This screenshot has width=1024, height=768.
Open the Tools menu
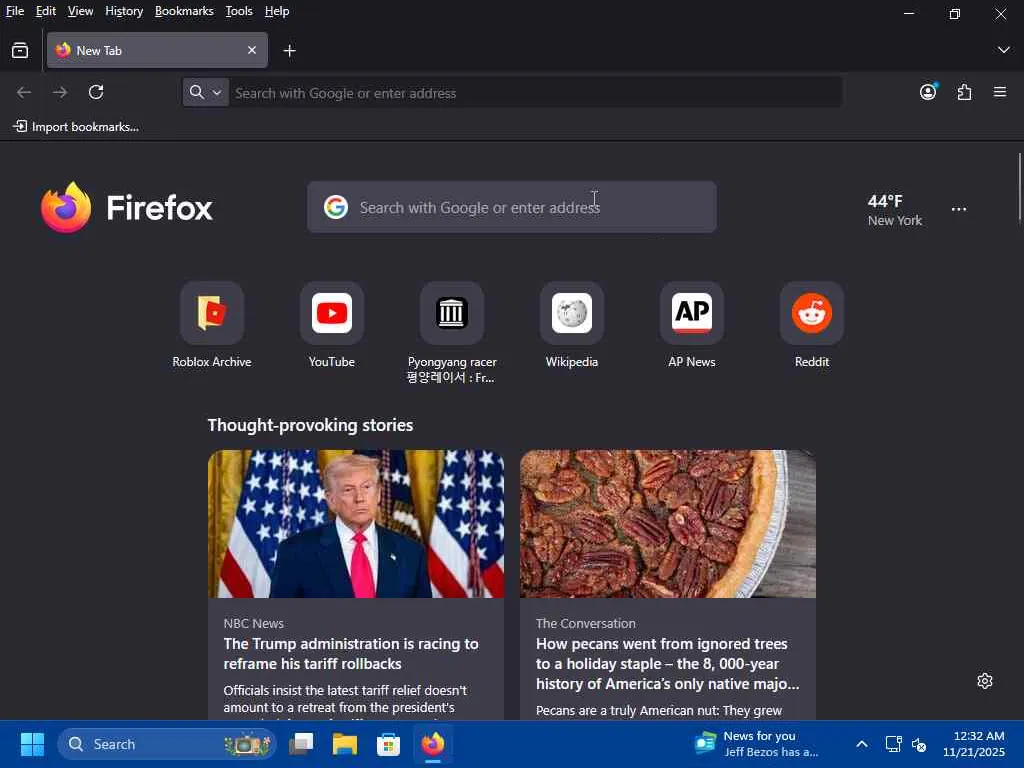point(239,11)
